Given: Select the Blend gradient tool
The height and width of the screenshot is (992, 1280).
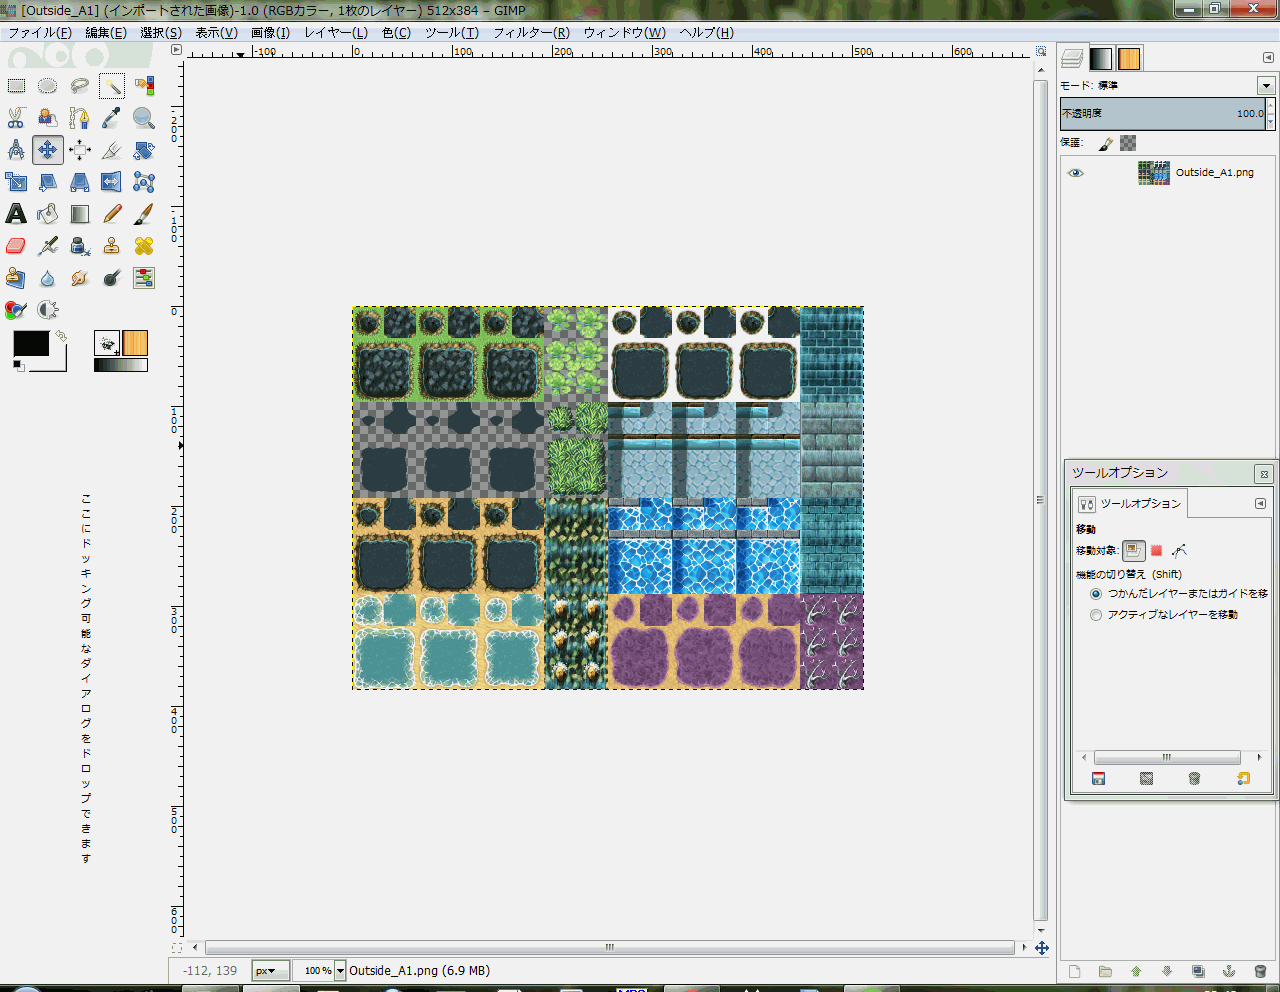Looking at the screenshot, I should pos(80,214).
